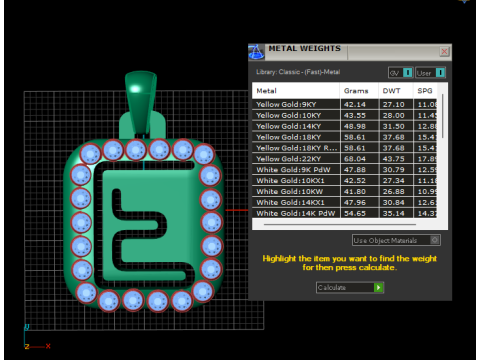Select Yellow Gold:14KY row
The width and height of the screenshot is (480, 360).
pyautogui.click(x=344, y=126)
